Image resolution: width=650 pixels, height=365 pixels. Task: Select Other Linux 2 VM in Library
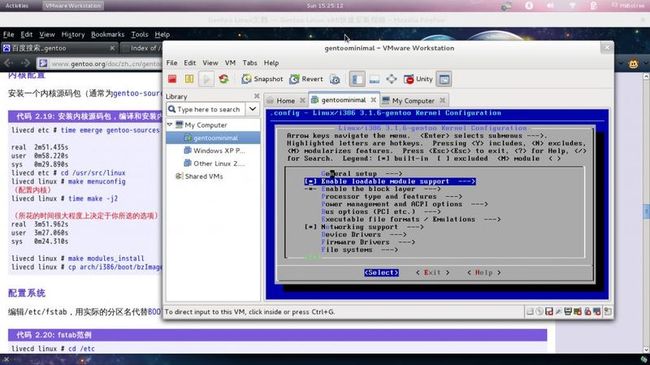(x=214, y=163)
